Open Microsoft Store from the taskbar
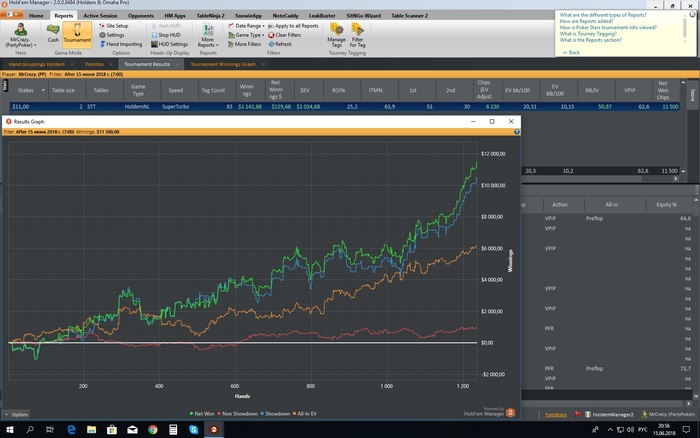700x438 pixels. tap(112, 430)
